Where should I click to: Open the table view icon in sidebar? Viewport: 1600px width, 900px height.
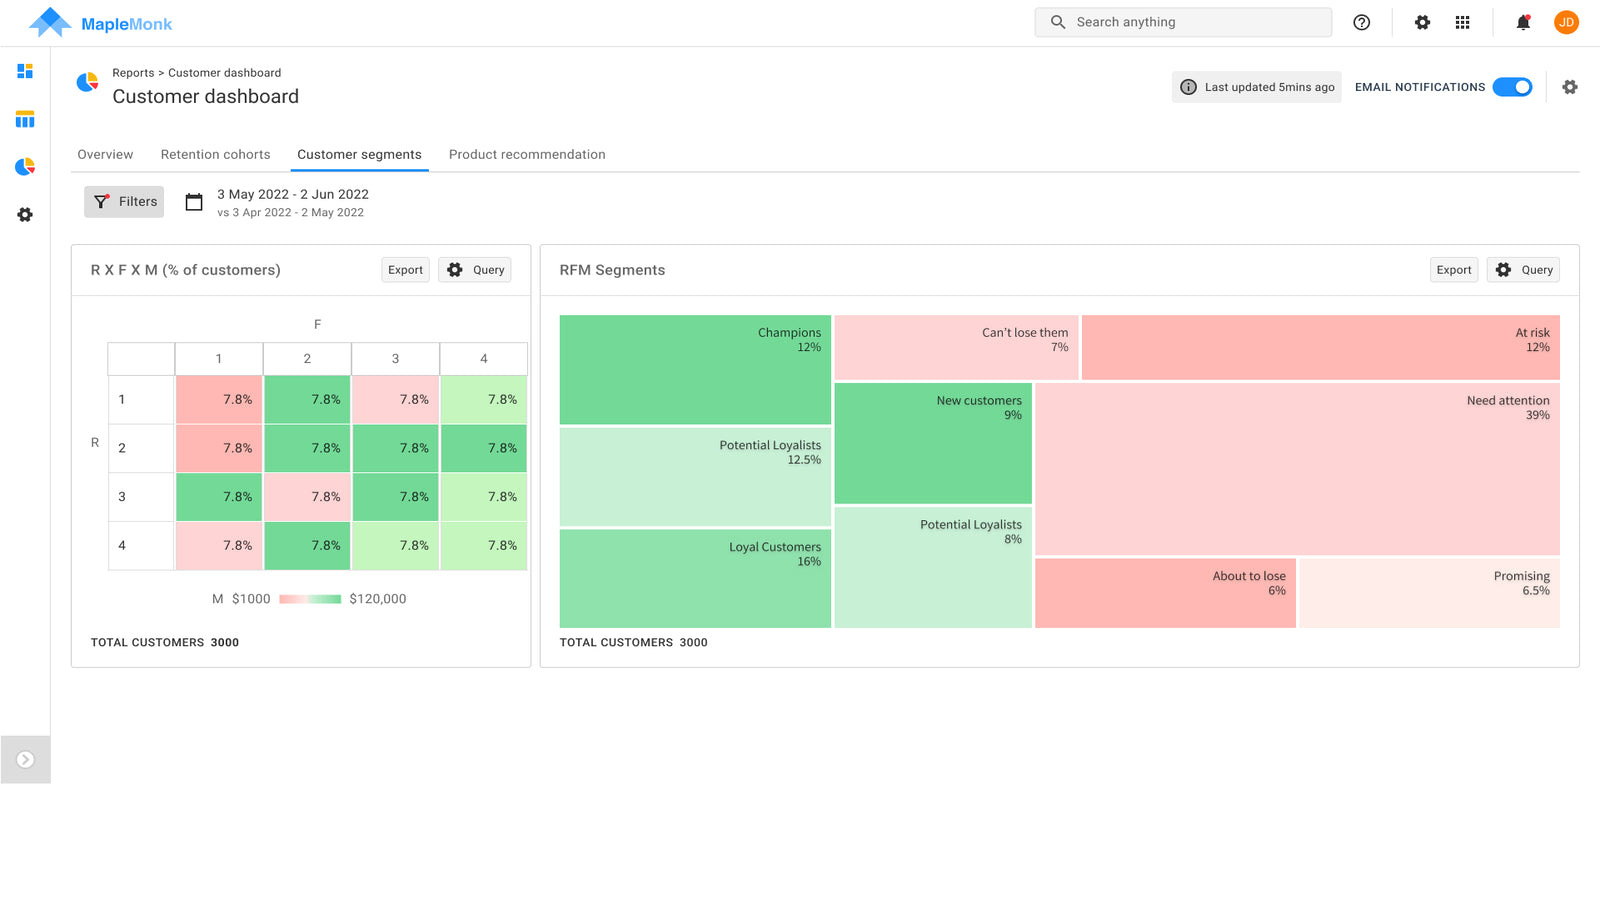pyautogui.click(x=25, y=120)
